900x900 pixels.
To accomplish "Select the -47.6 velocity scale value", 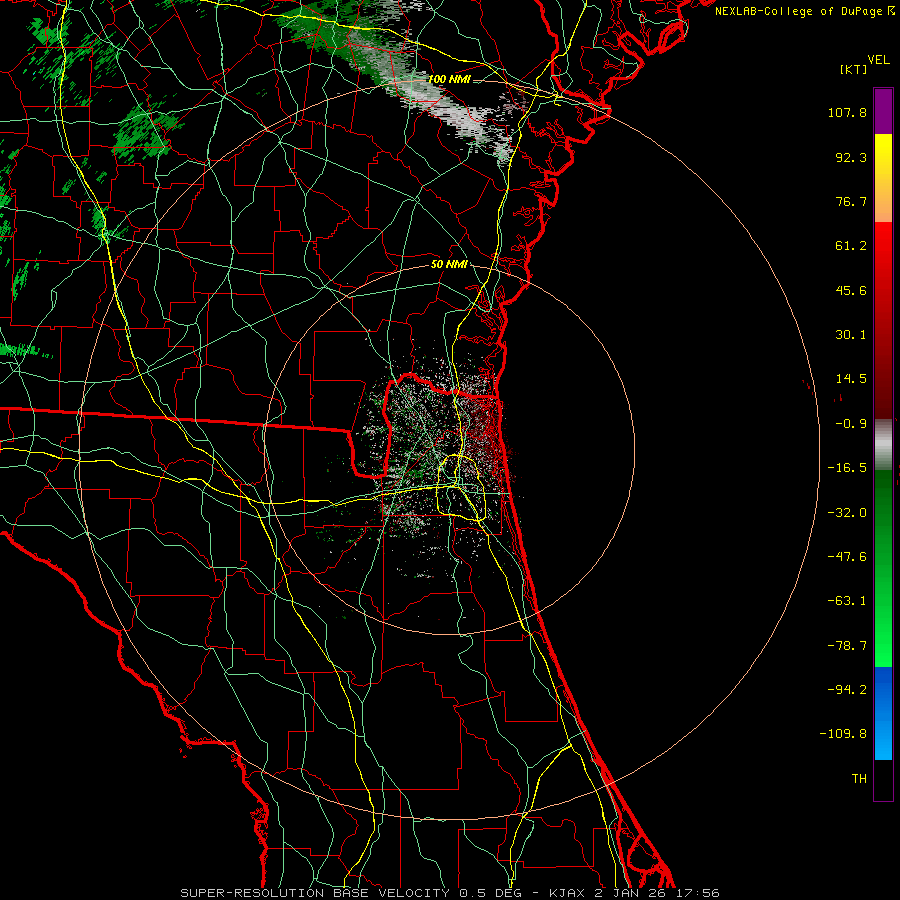I will 847,557.
